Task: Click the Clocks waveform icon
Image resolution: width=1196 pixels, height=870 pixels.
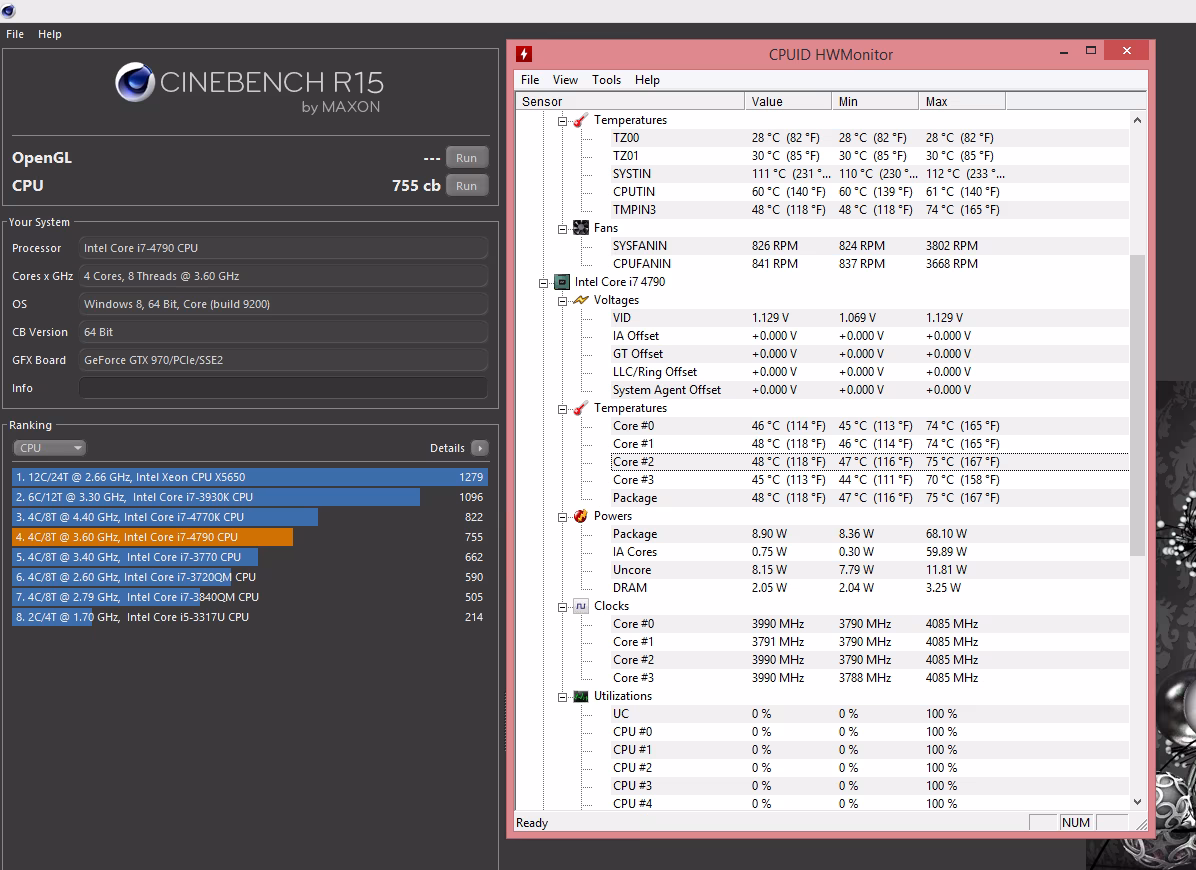Action: pos(581,606)
